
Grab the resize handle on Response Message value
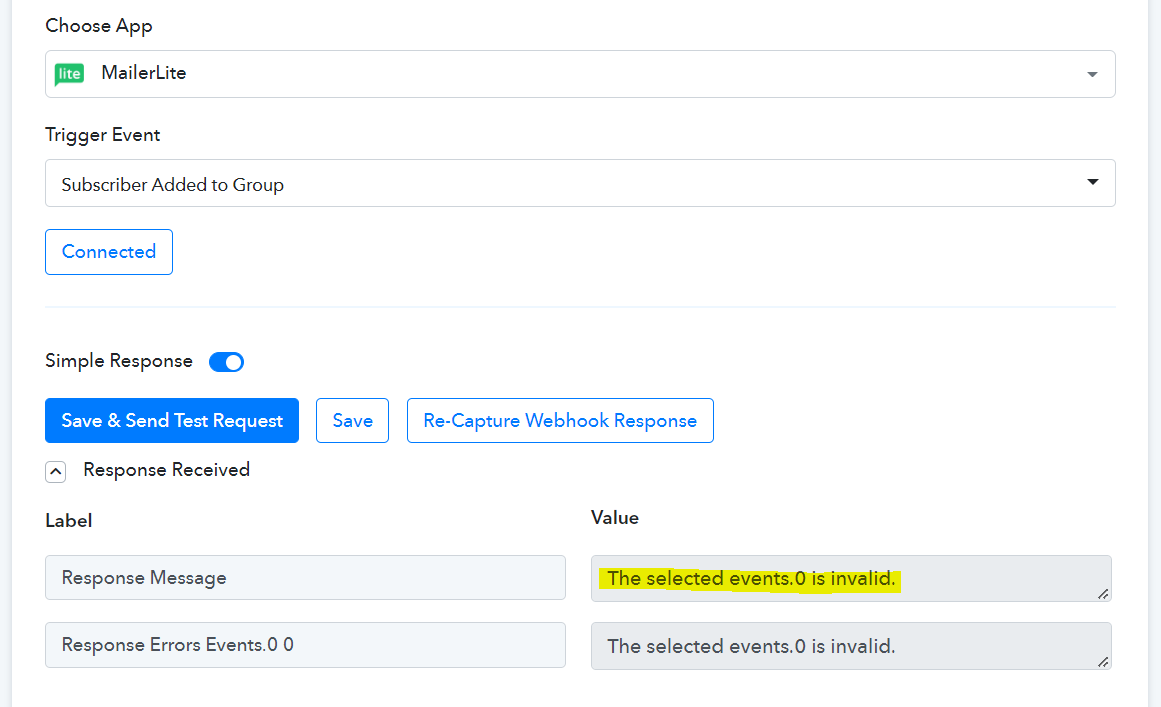click(x=1102, y=593)
